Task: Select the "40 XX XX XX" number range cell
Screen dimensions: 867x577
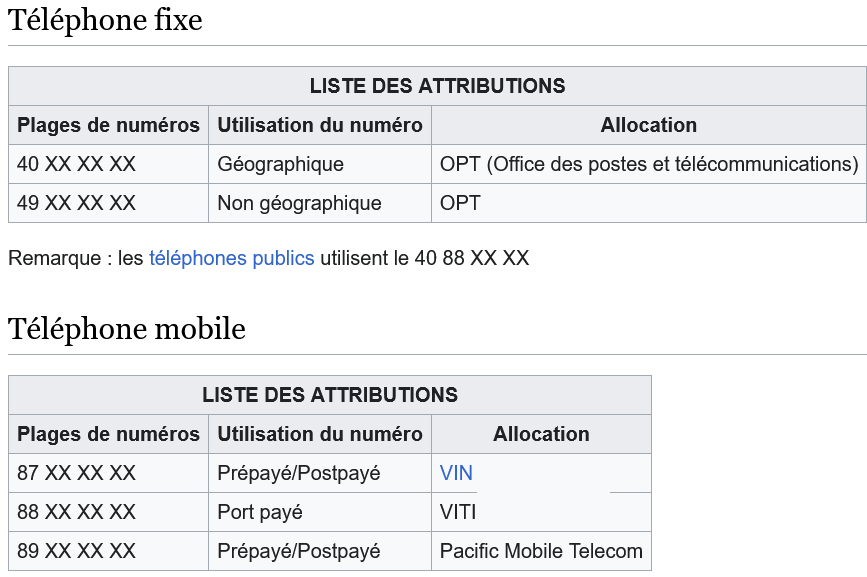Action: [x=77, y=164]
